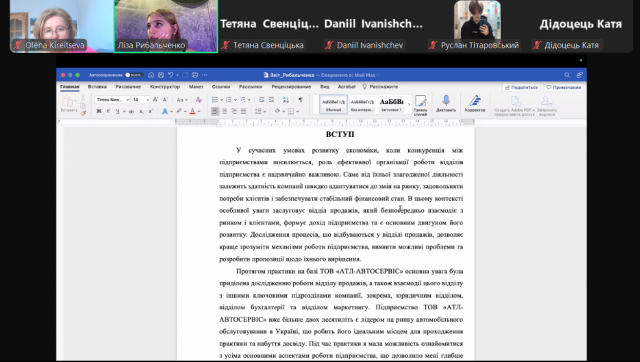Select the Заголовок 1 style thumbnail
Image resolution: width=640 pixels, height=362 pixels.
[x=391, y=104]
